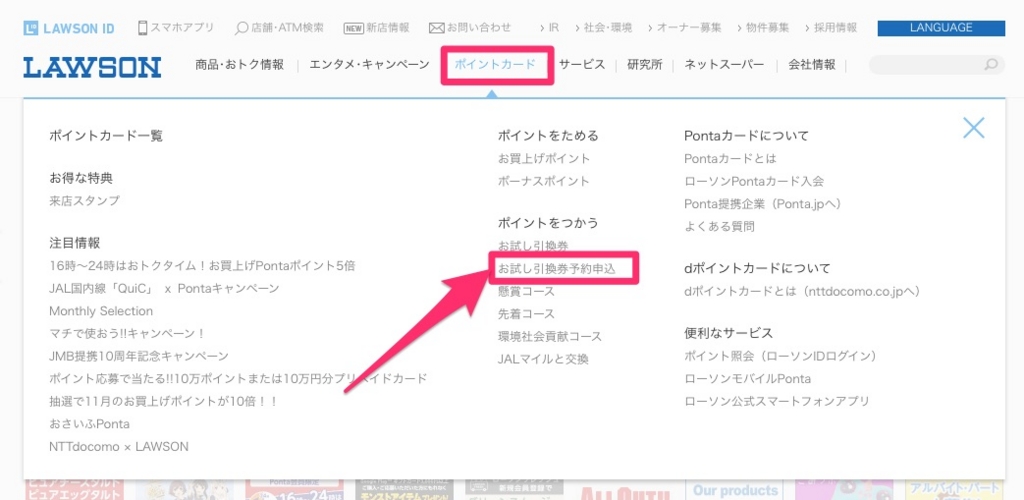The width and height of the screenshot is (1024, 500).
Task: Open ローソンモバイルPonta link
Action: coord(748,379)
